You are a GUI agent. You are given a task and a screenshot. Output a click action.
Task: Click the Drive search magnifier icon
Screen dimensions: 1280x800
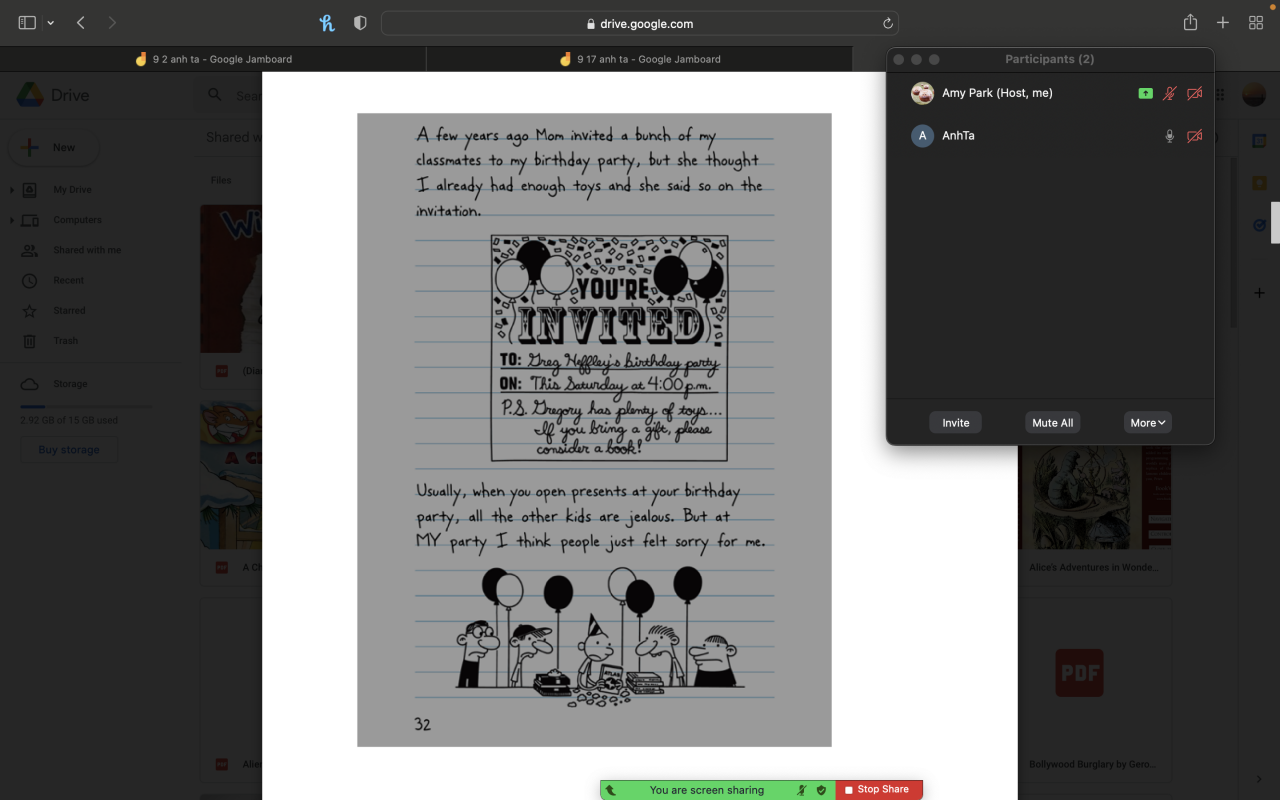click(214, 95)
